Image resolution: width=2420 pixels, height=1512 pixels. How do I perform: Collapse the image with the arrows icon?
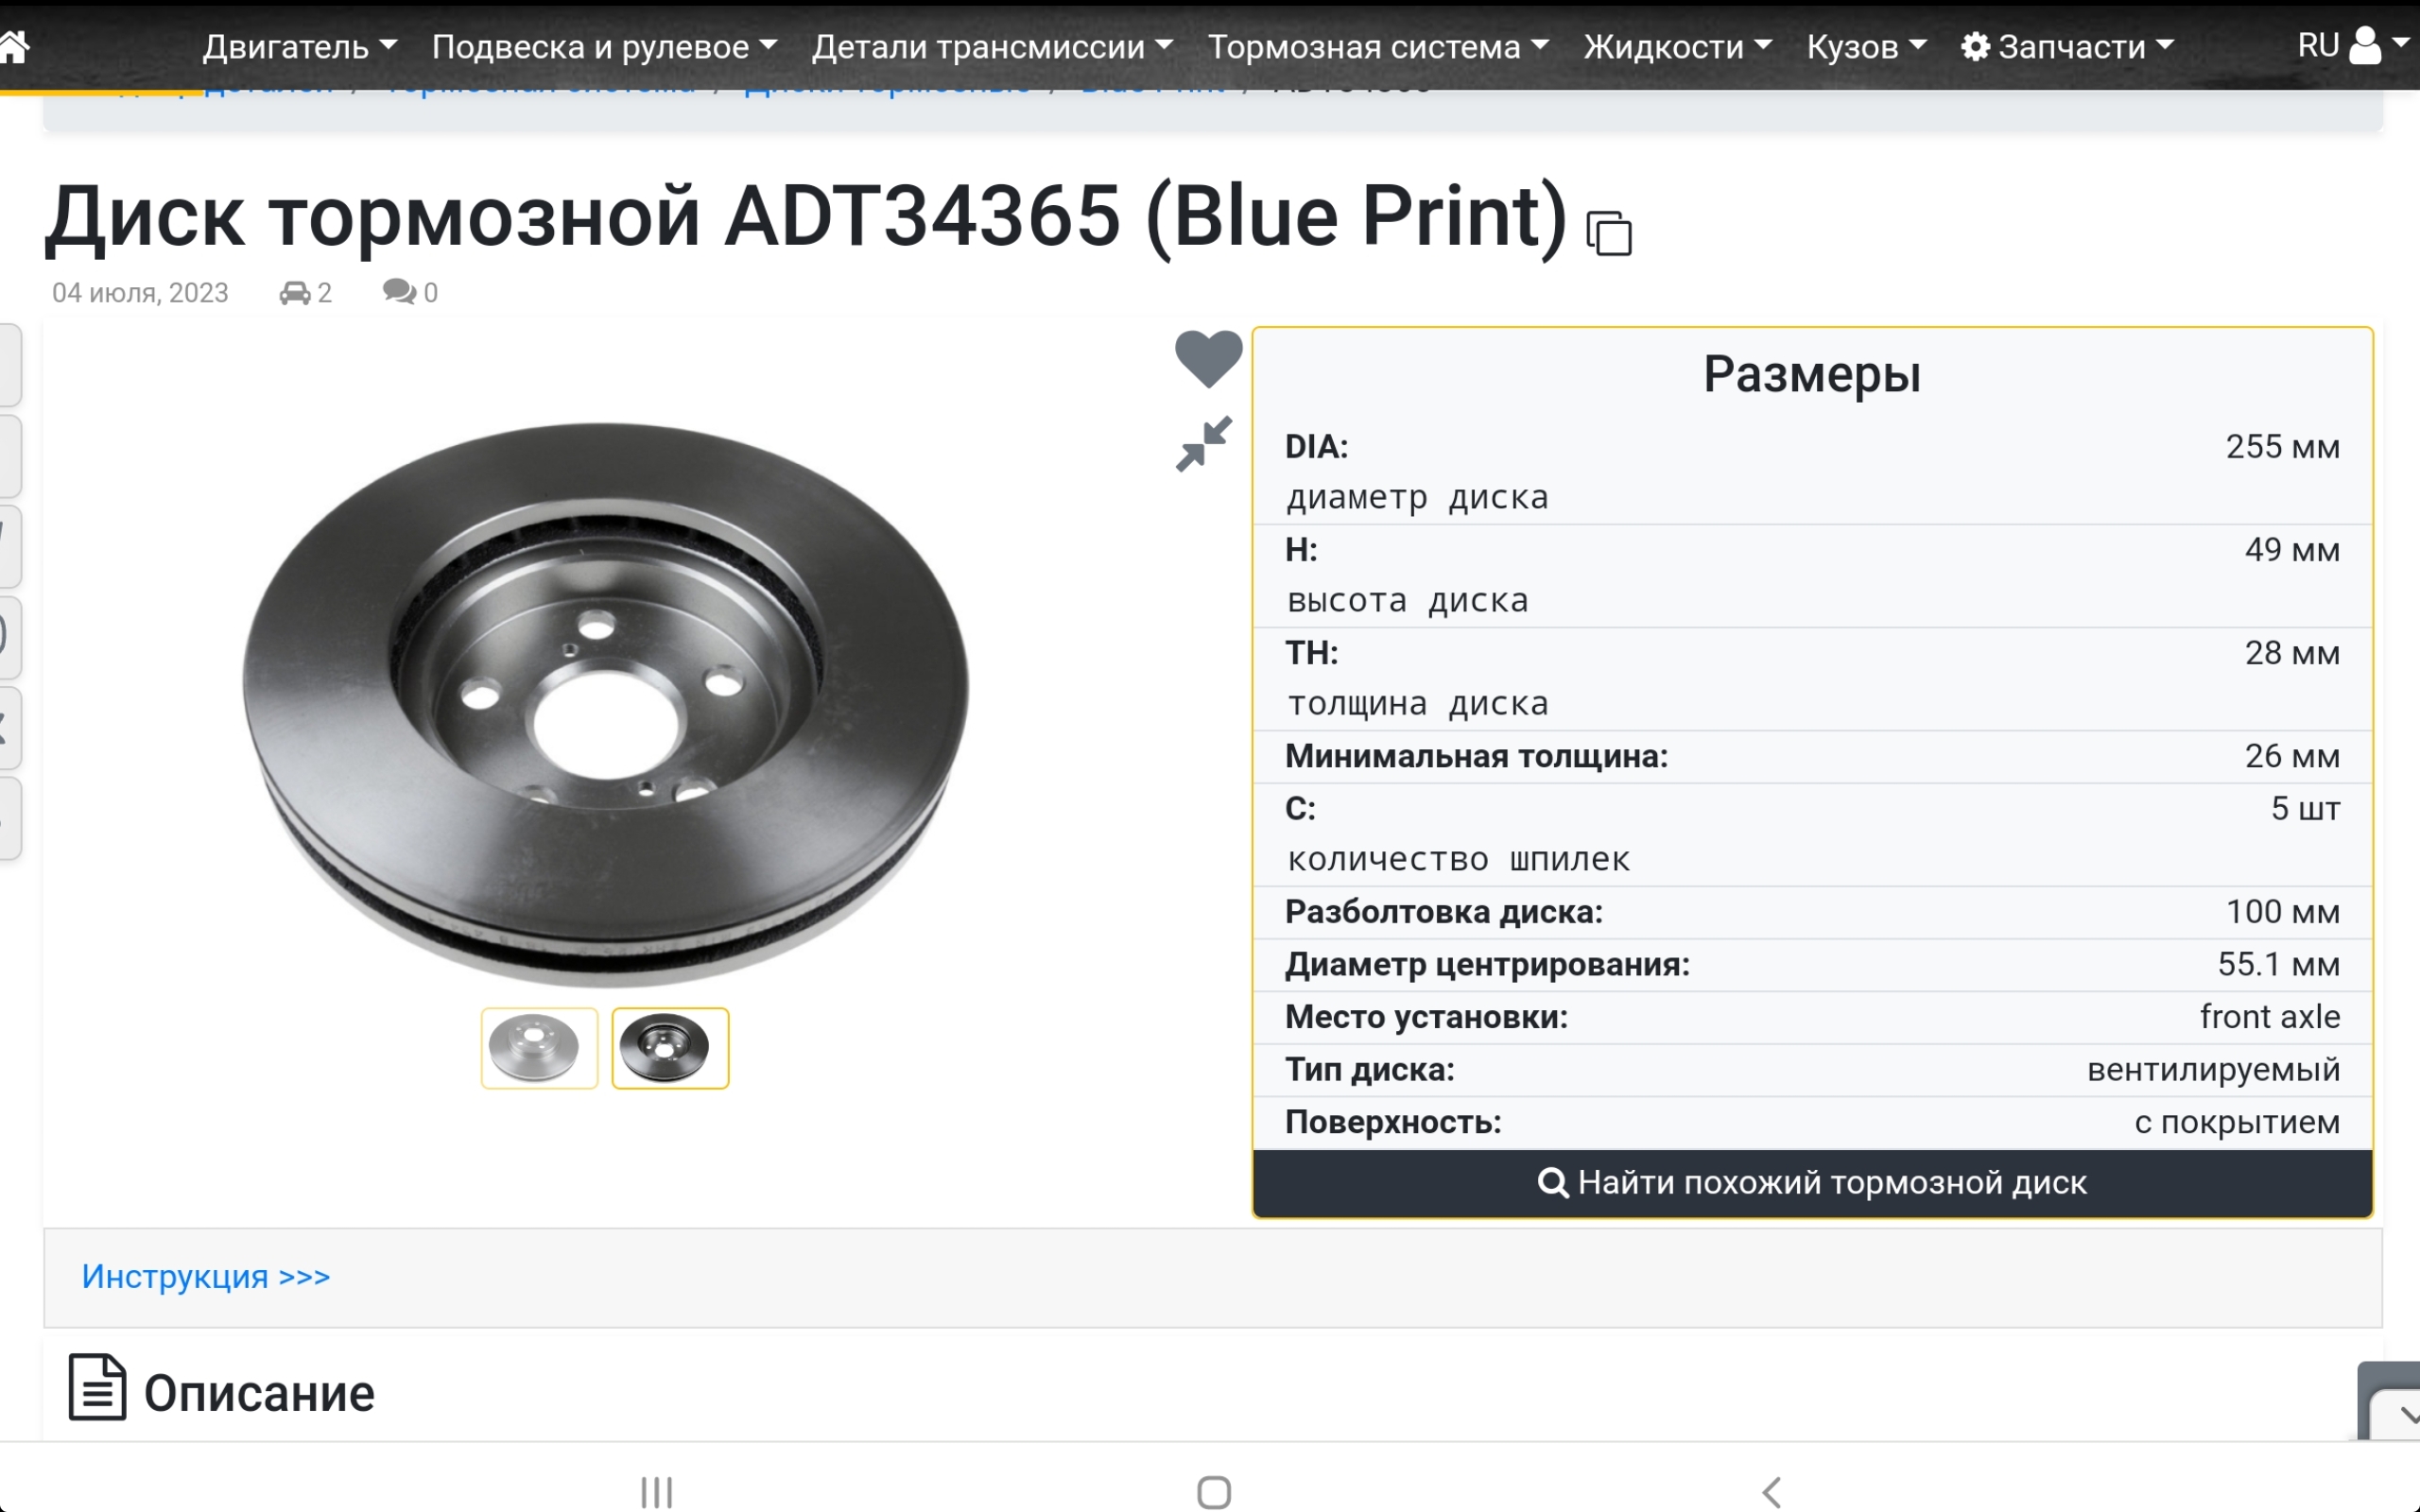point(1204,444)
